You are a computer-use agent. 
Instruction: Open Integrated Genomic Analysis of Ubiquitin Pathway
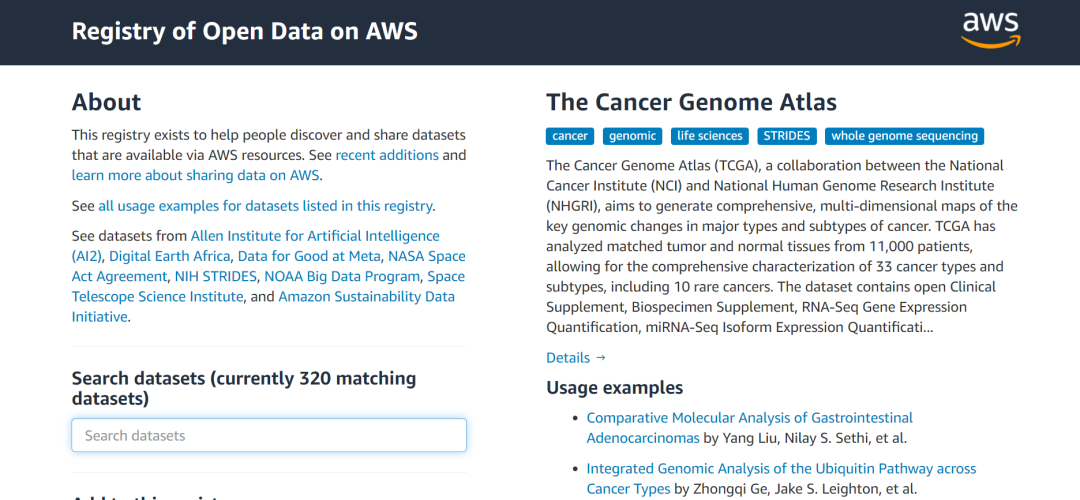[781, 468]
